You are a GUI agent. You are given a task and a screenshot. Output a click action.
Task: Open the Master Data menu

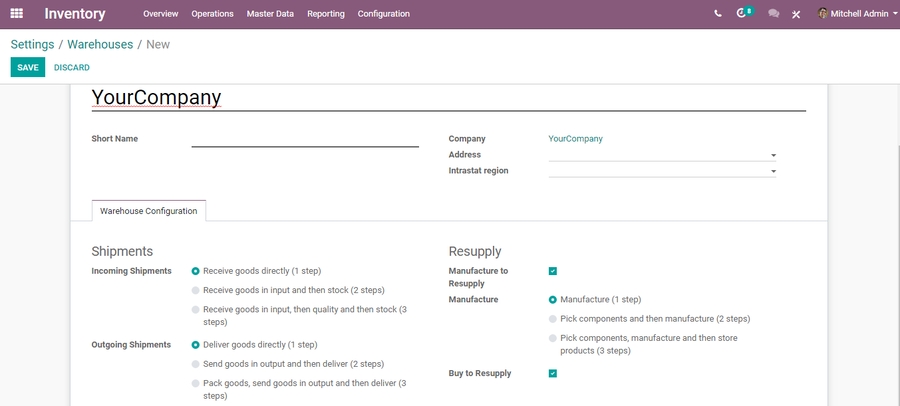[270, 14]
